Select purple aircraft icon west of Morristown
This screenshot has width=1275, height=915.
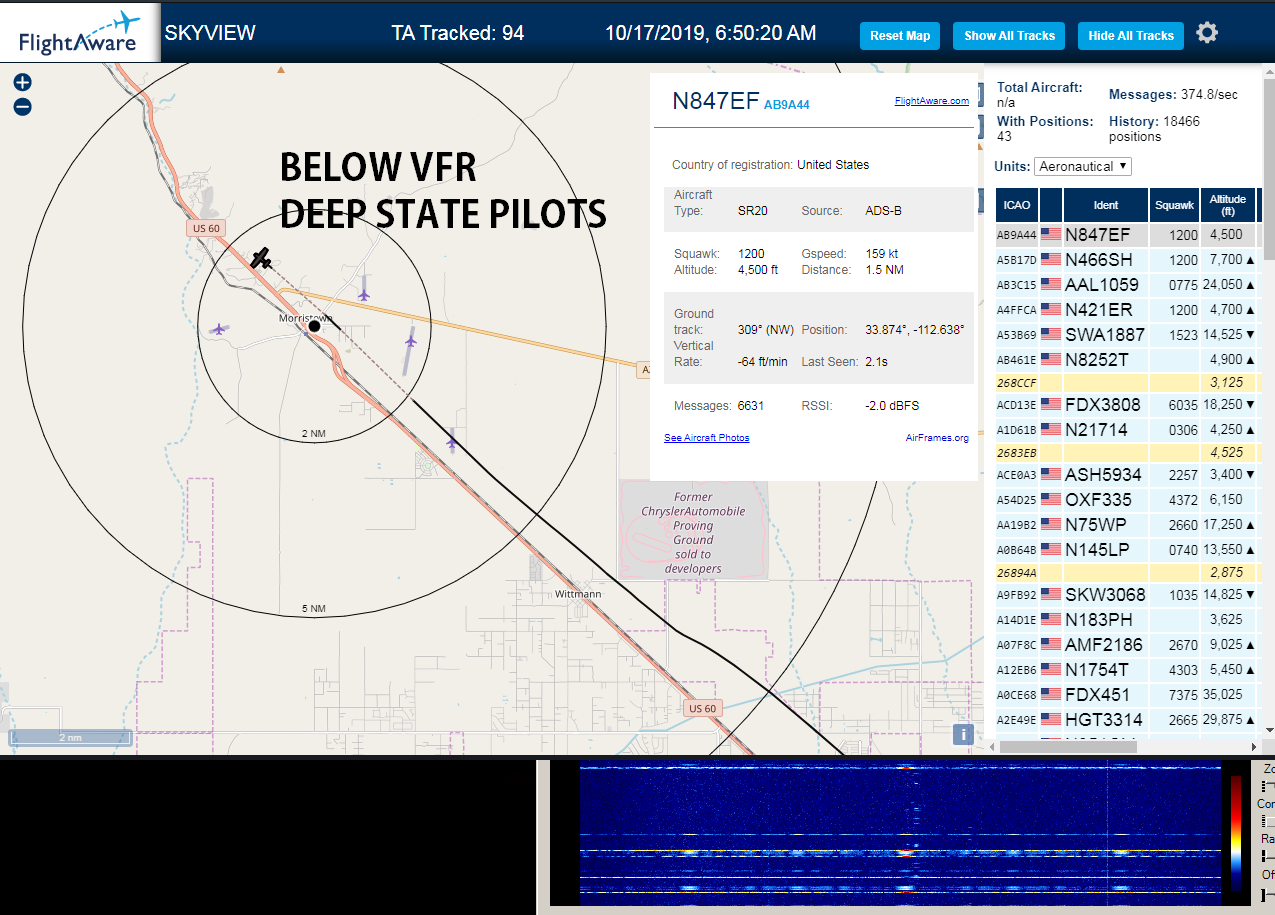[219, 328]
